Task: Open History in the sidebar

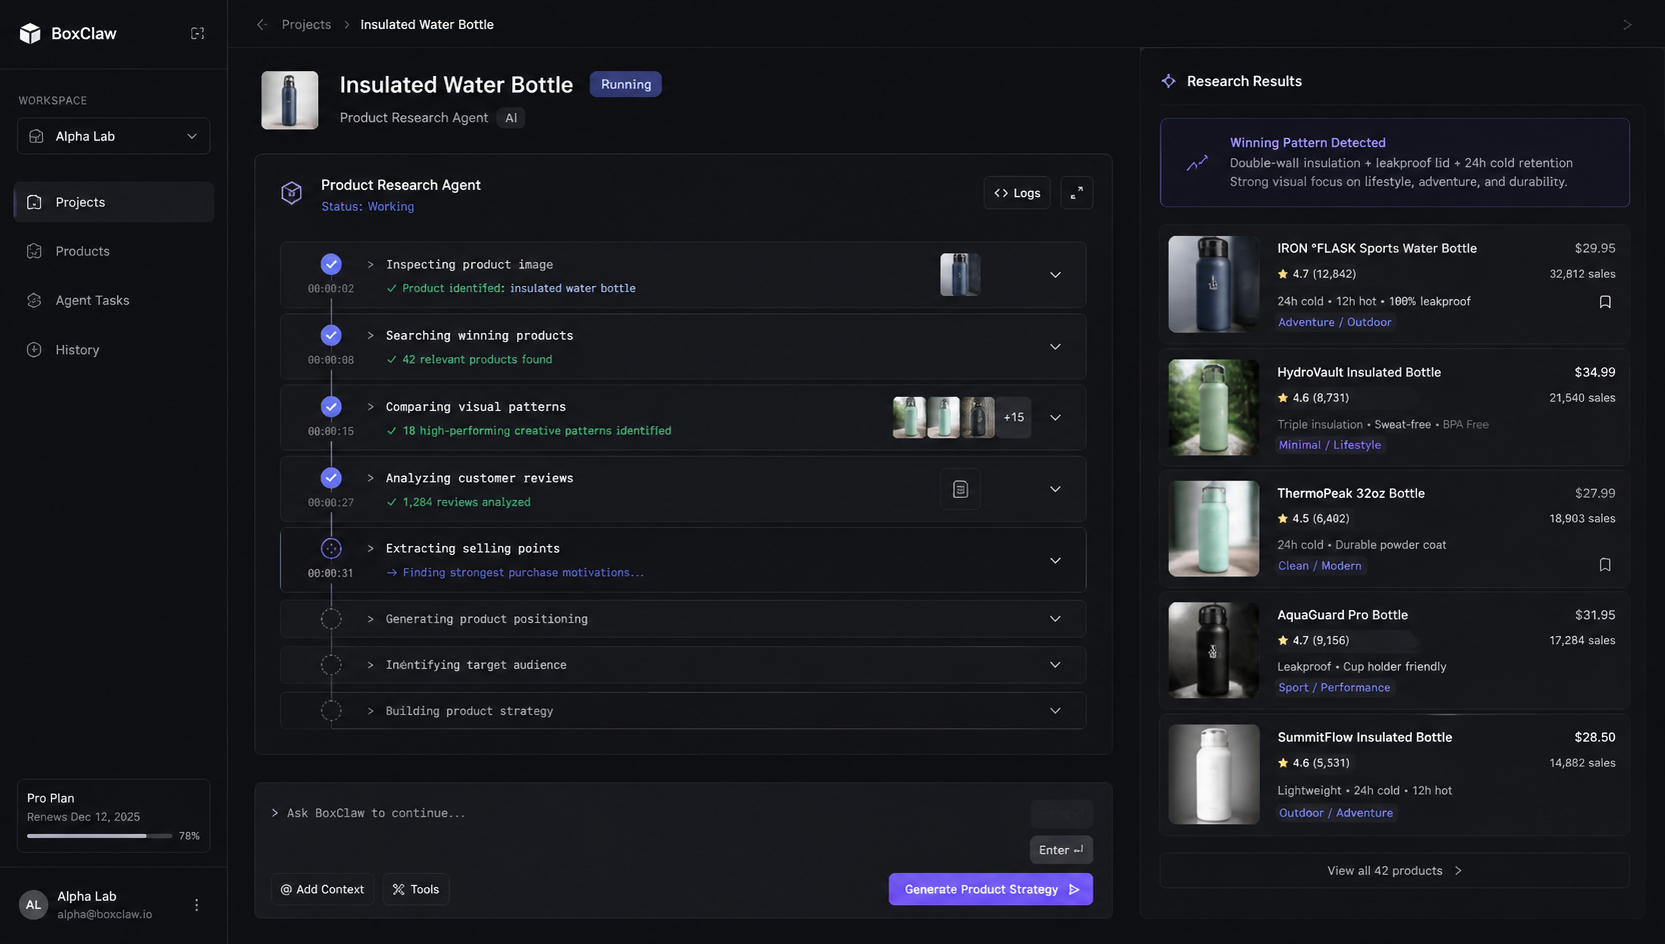Action: pos(114,350)
